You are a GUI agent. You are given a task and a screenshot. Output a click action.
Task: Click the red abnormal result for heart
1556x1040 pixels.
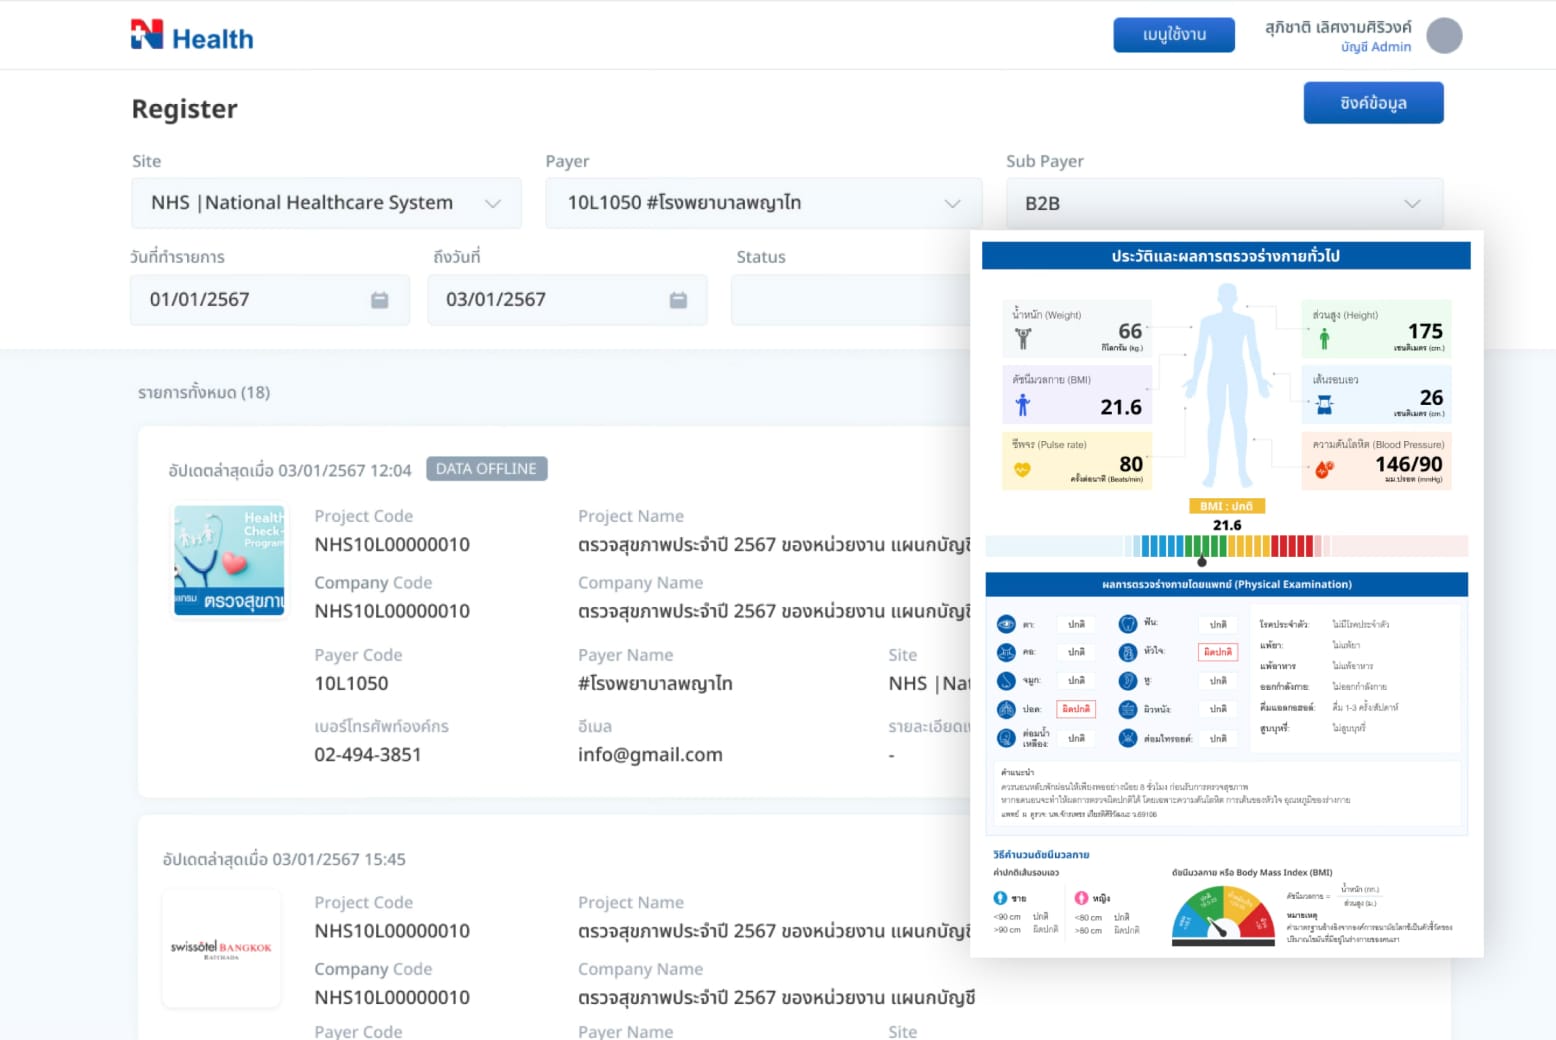point(1218,652)
